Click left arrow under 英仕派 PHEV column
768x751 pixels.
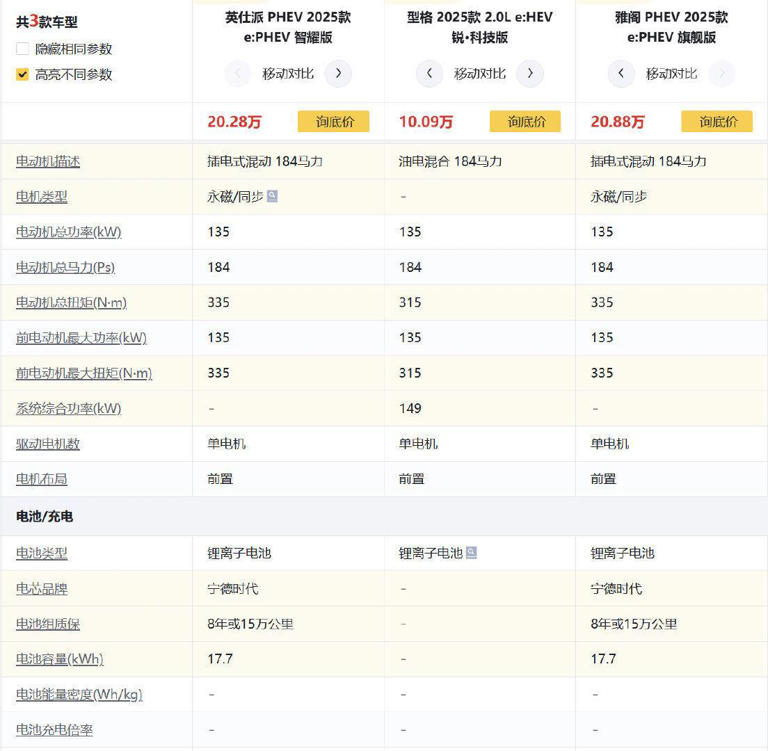(x=238, y=73)
